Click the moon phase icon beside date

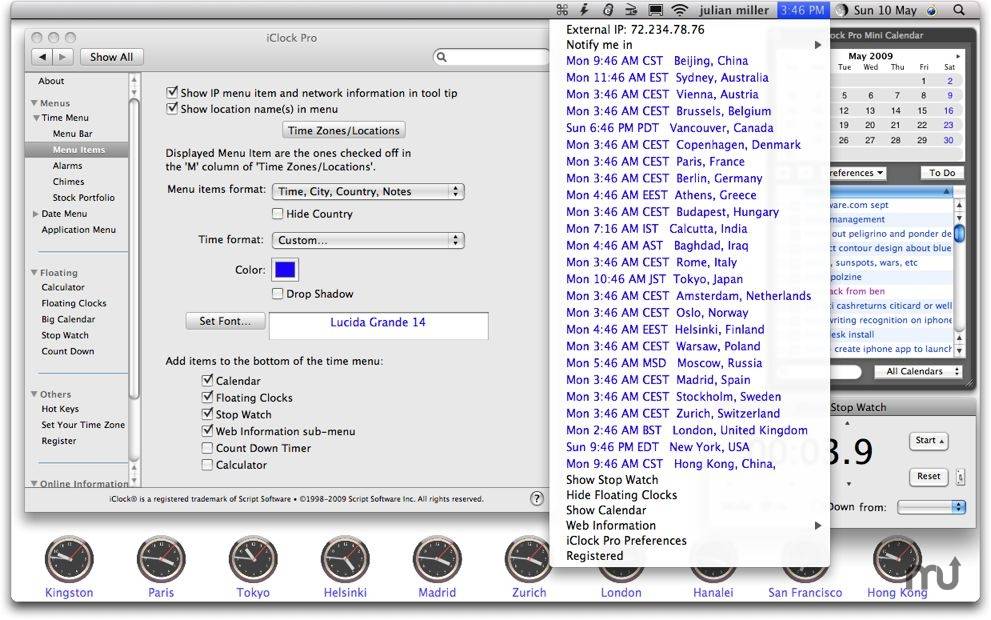842,10
